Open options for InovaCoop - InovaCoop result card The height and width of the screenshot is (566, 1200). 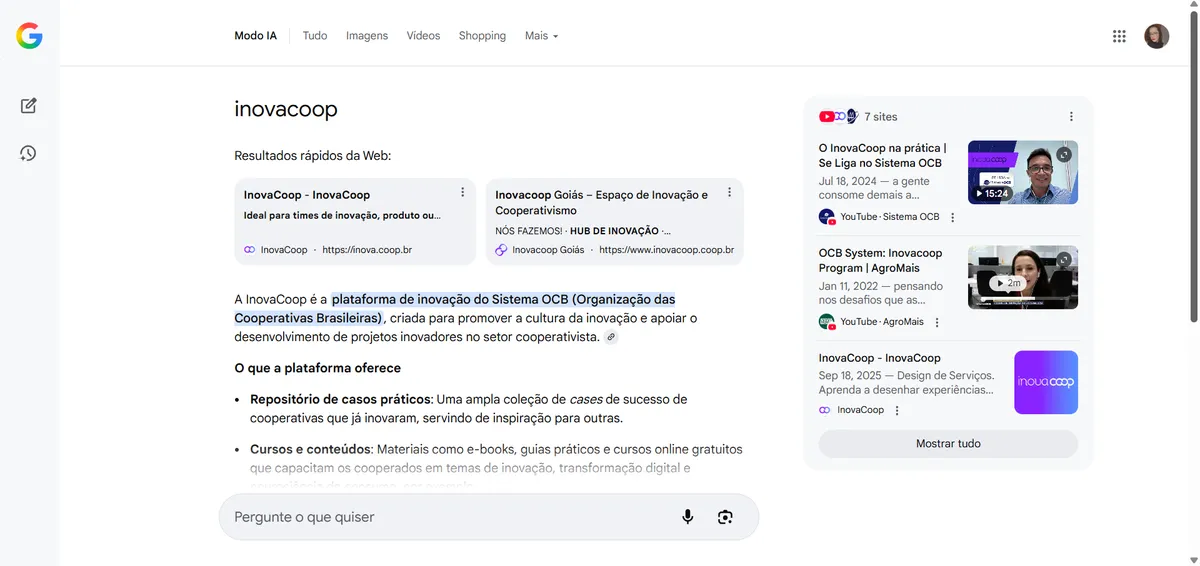pos(462,192)
